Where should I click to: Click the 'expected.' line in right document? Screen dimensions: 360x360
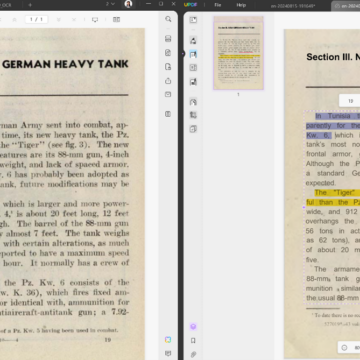(321, 183)
